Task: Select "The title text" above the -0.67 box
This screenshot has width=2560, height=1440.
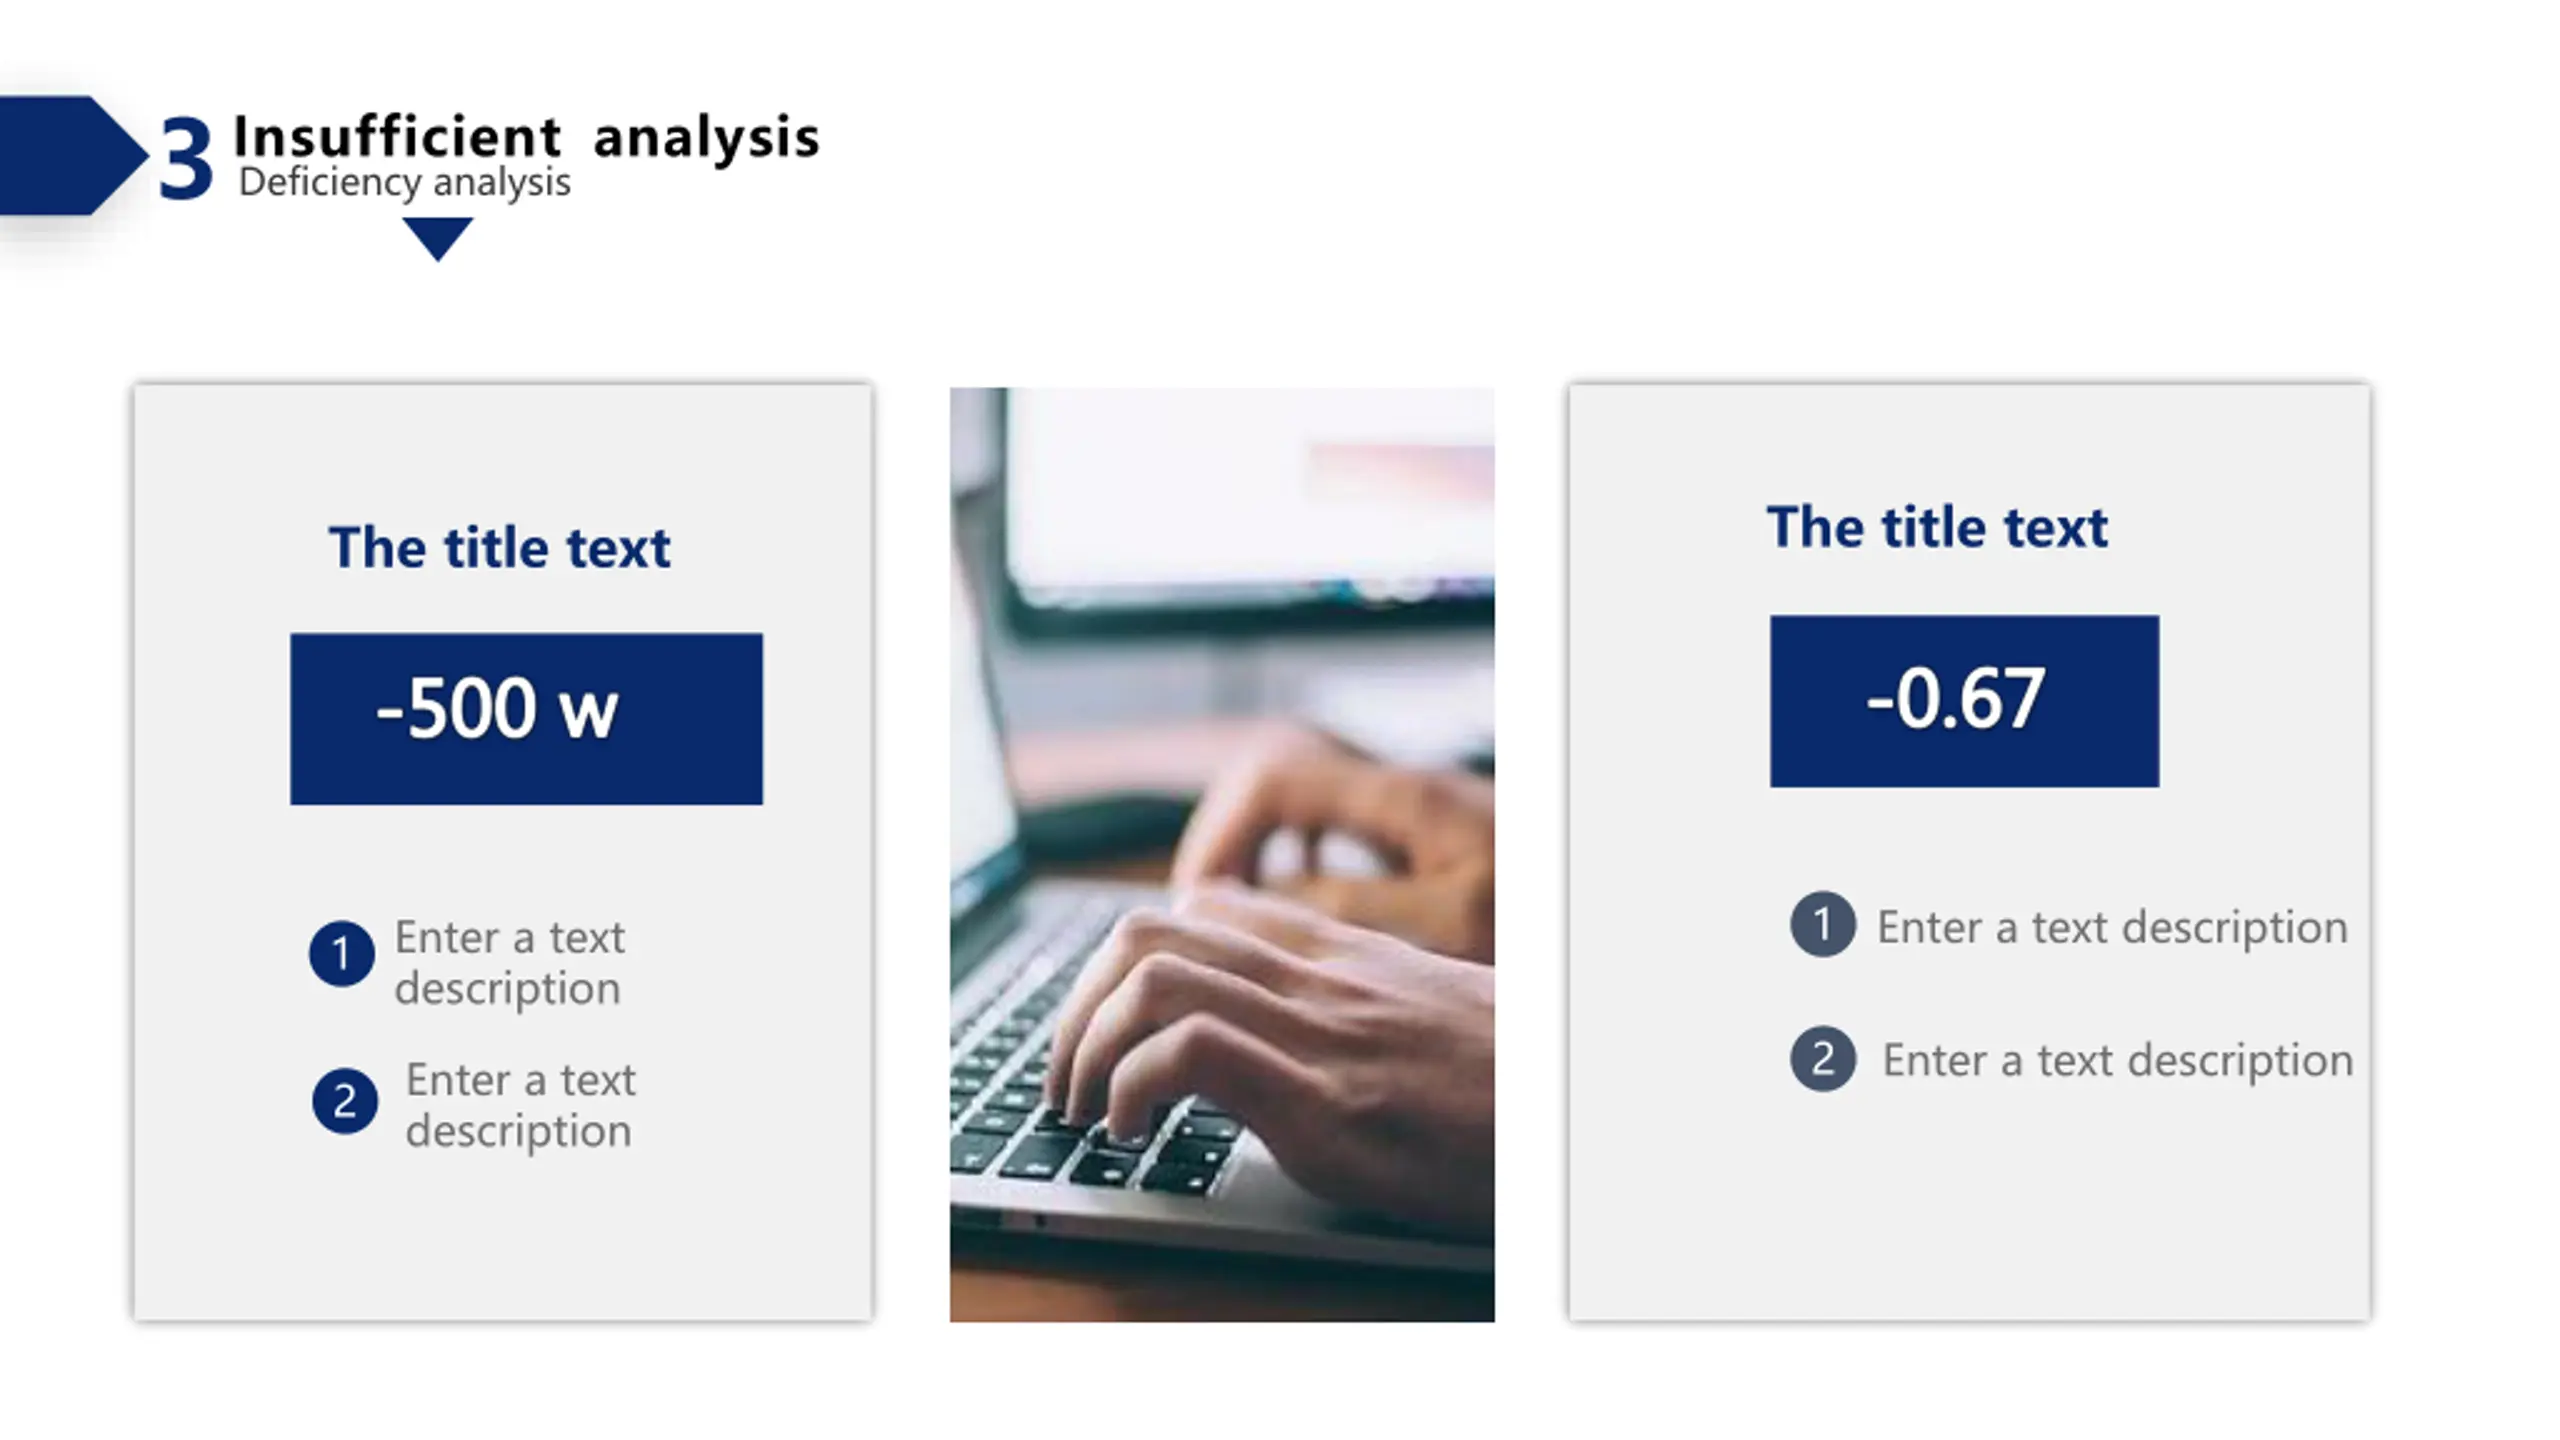Action: tap(1937, 527)
